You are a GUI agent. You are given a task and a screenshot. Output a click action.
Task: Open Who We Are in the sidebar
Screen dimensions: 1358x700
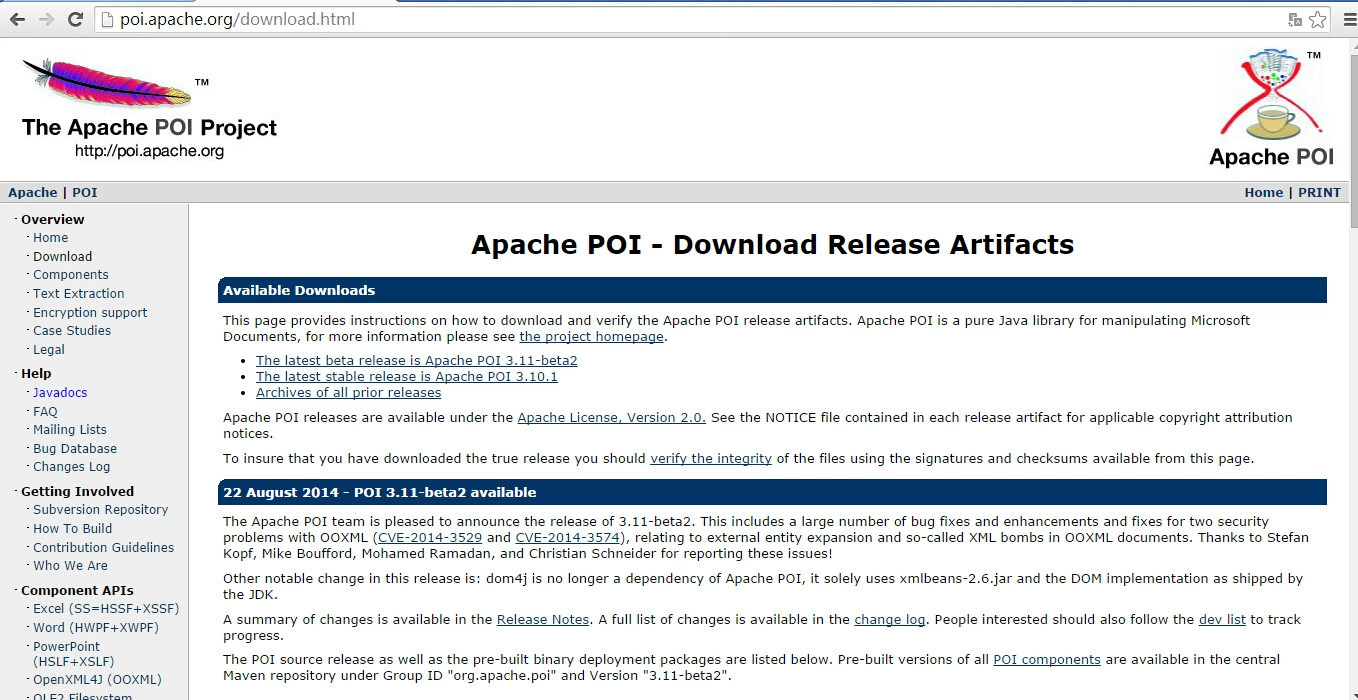pyautogui.click(x=70, y=566)
